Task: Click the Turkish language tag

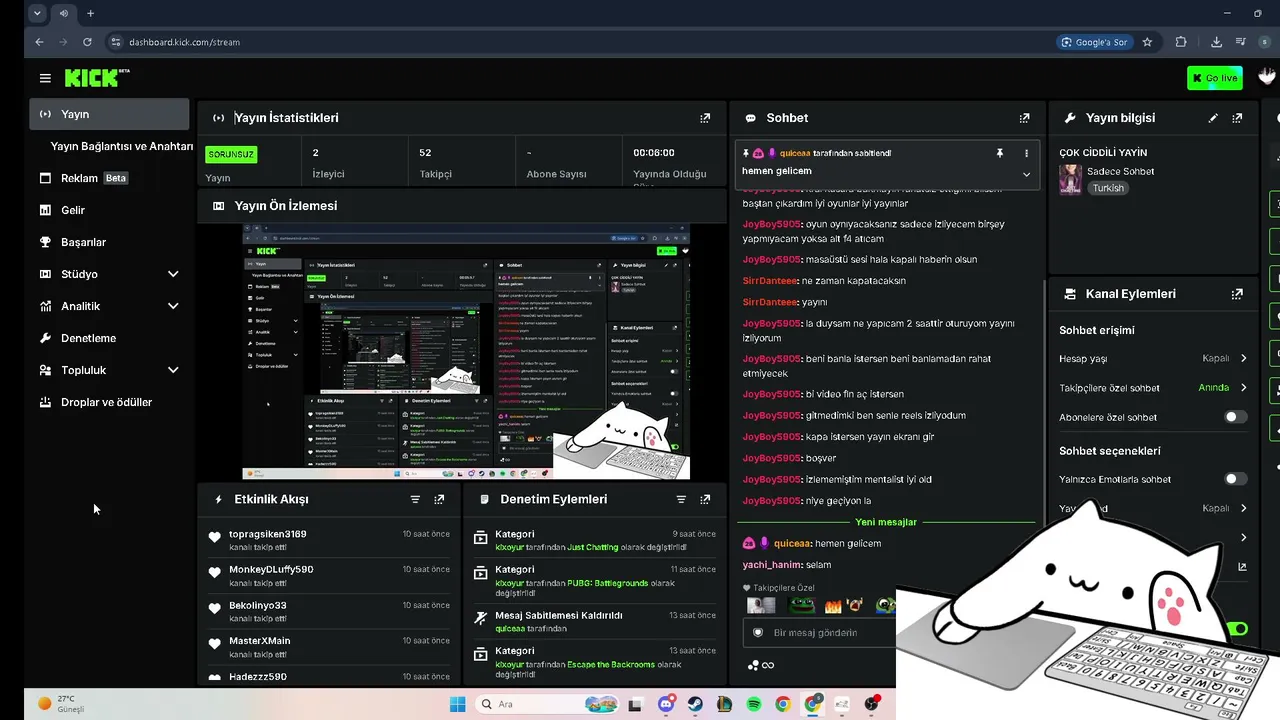Action: click(x=1108, y=188)
